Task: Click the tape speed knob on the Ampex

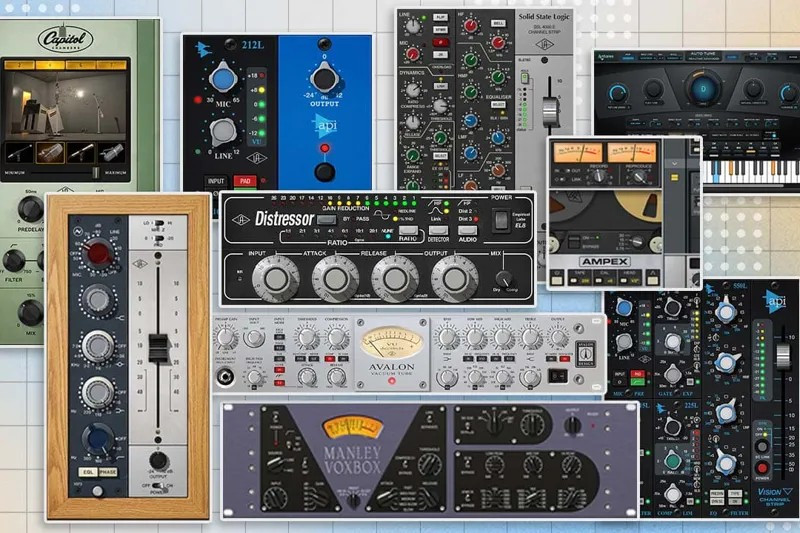Action: point(636,241)
